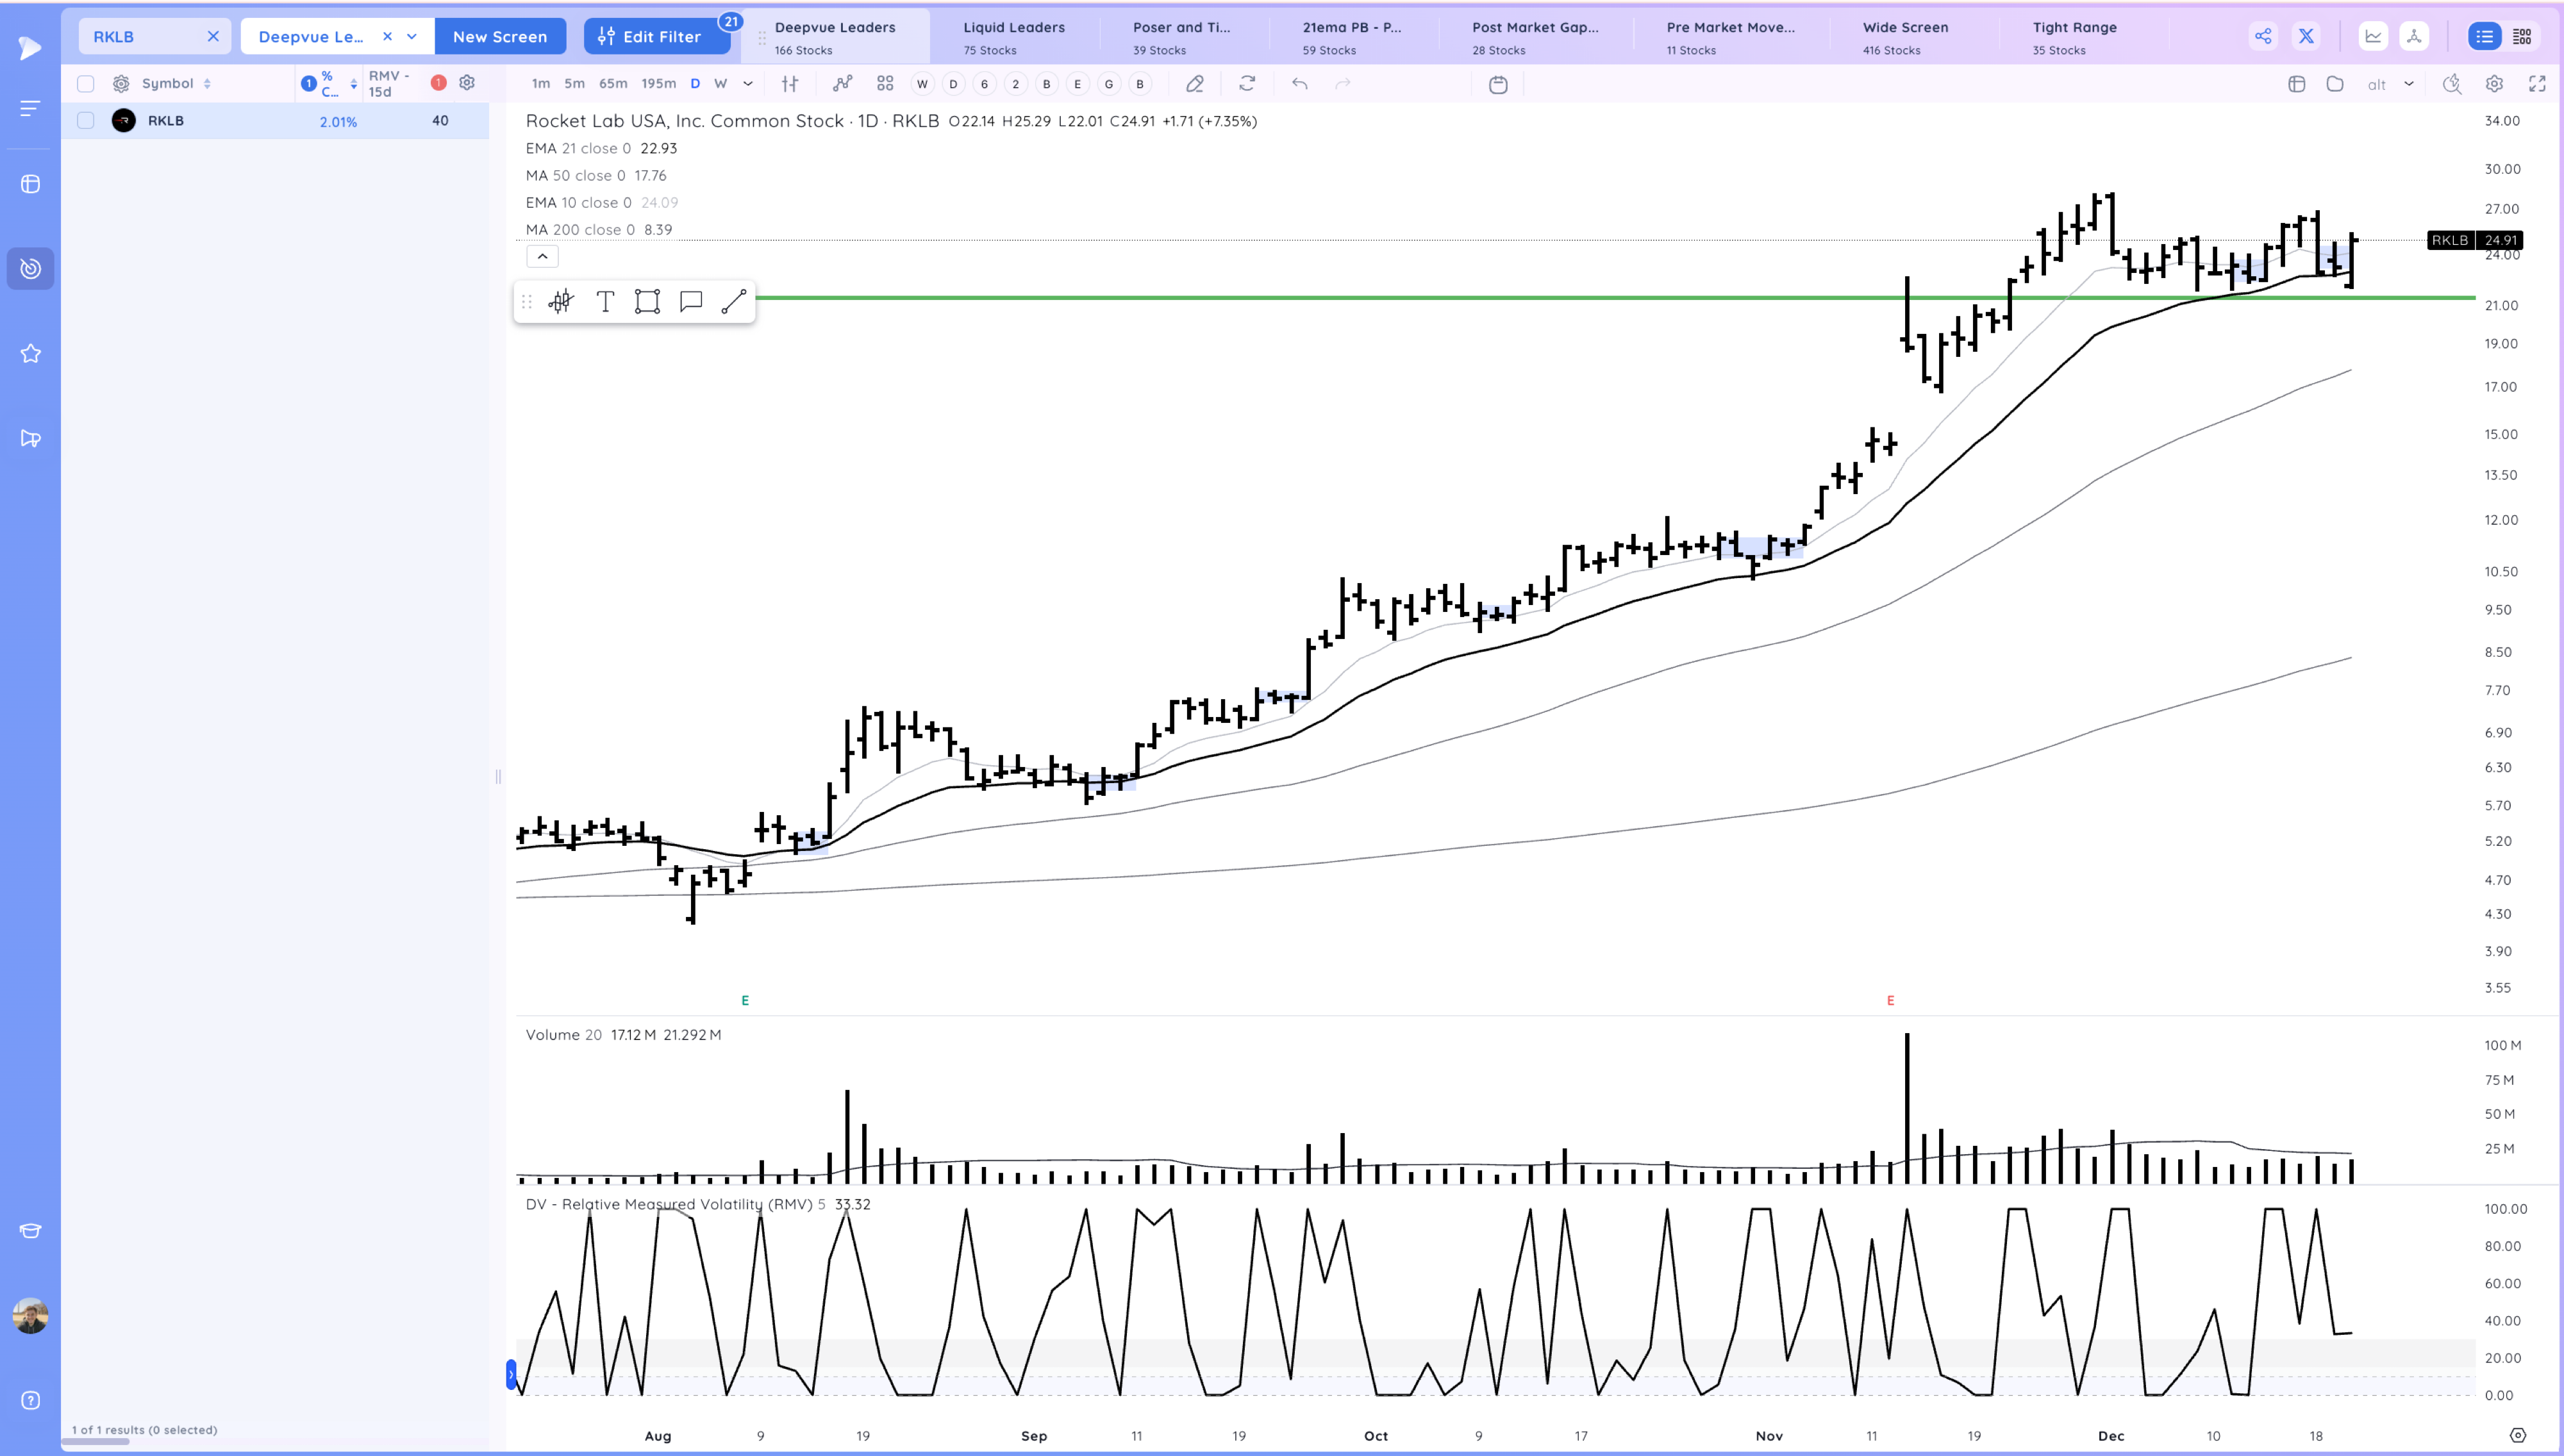
Task: Open the chart style bars icon
Action: click(x=790, y=84)
